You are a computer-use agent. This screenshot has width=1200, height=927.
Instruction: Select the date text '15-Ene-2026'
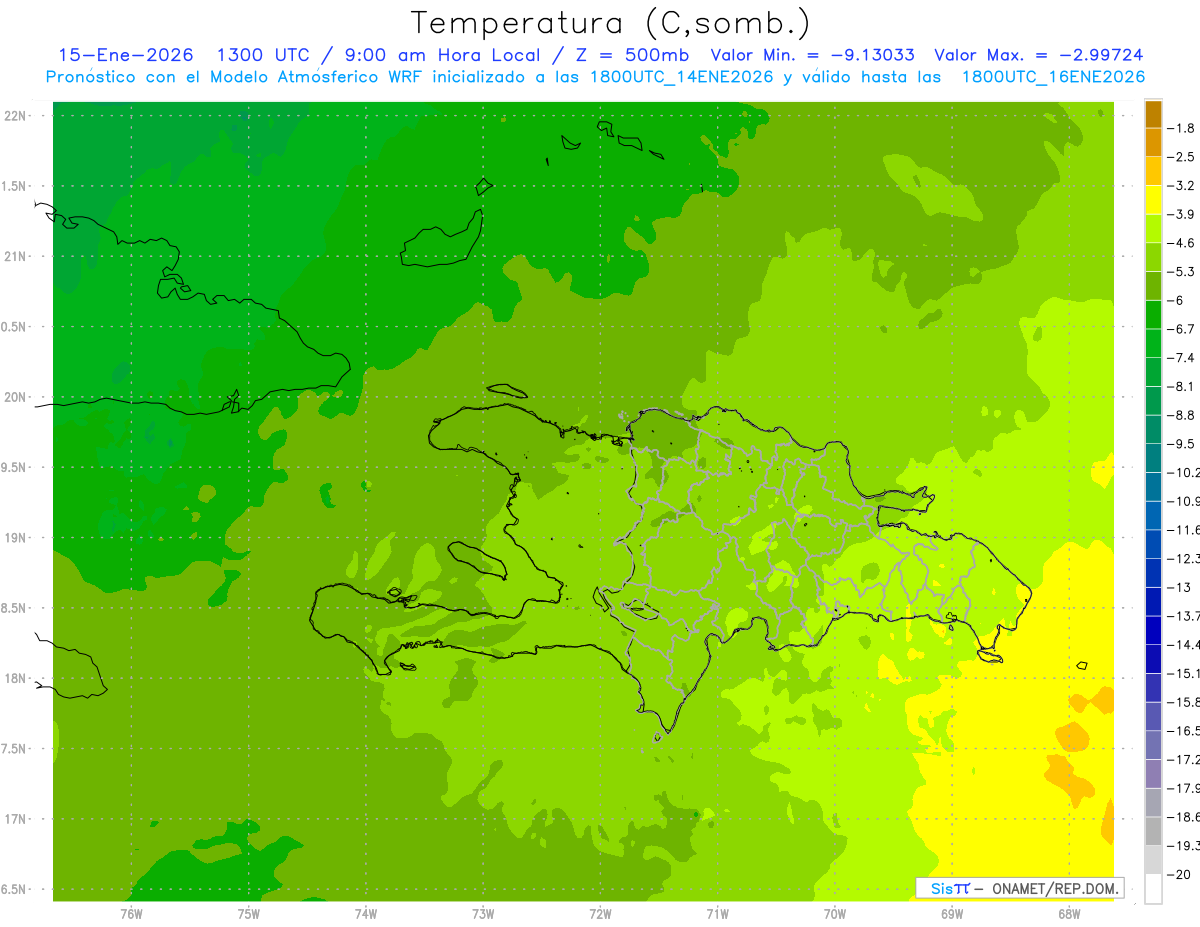pos(125,55)
